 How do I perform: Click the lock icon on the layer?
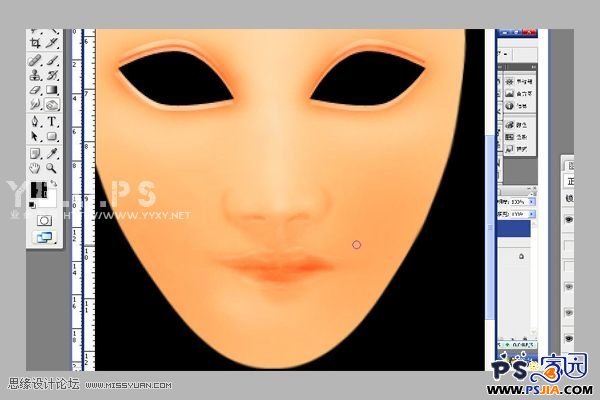(x=521, y=256)
